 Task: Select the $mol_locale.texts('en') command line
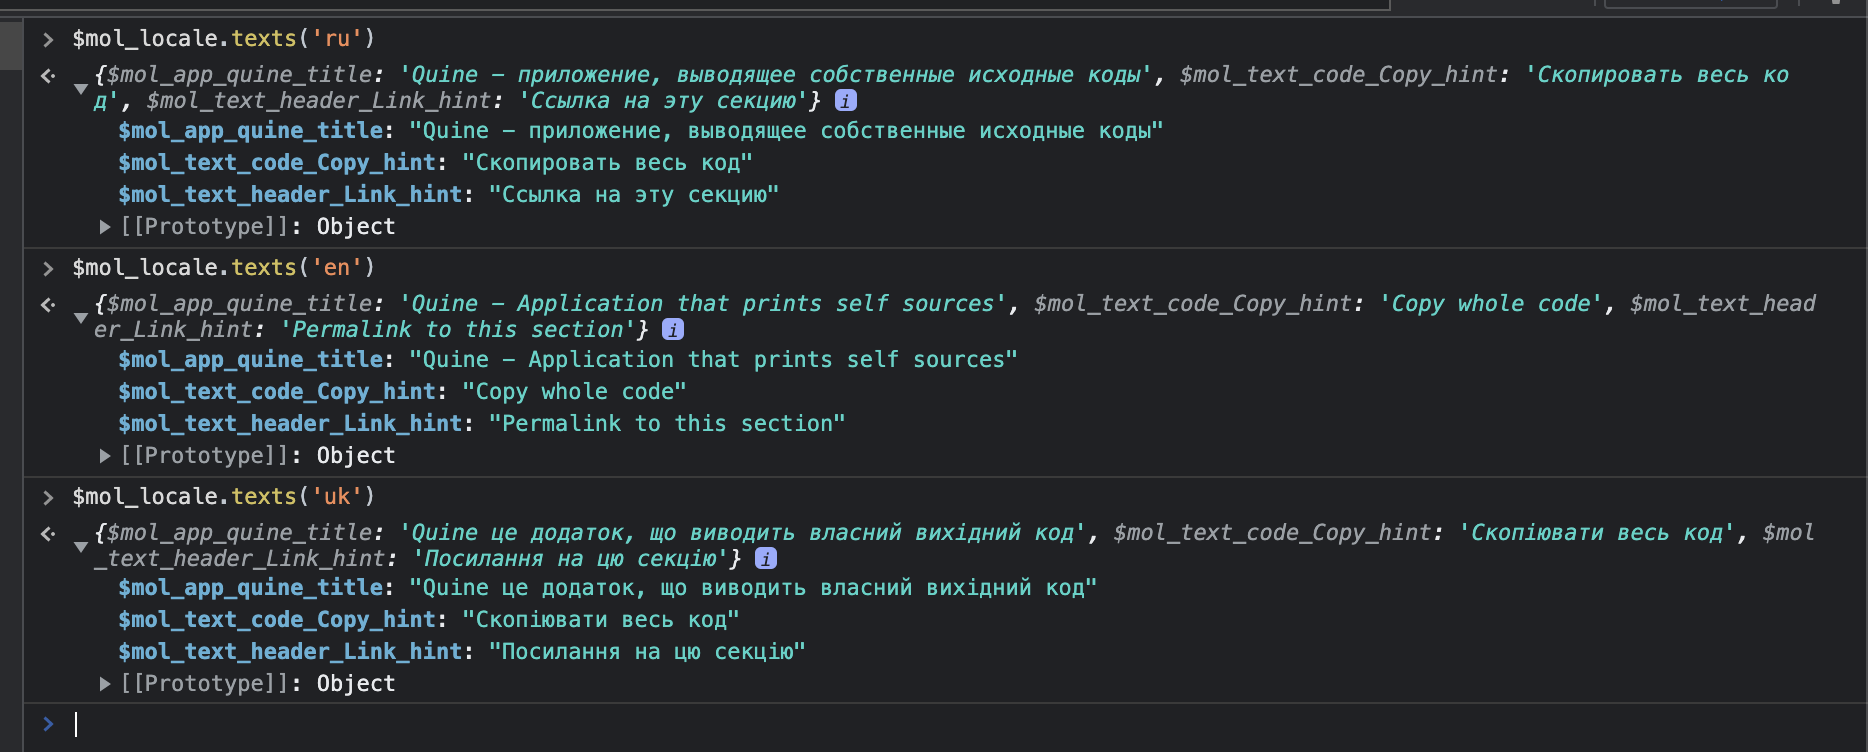coord(223,268)
